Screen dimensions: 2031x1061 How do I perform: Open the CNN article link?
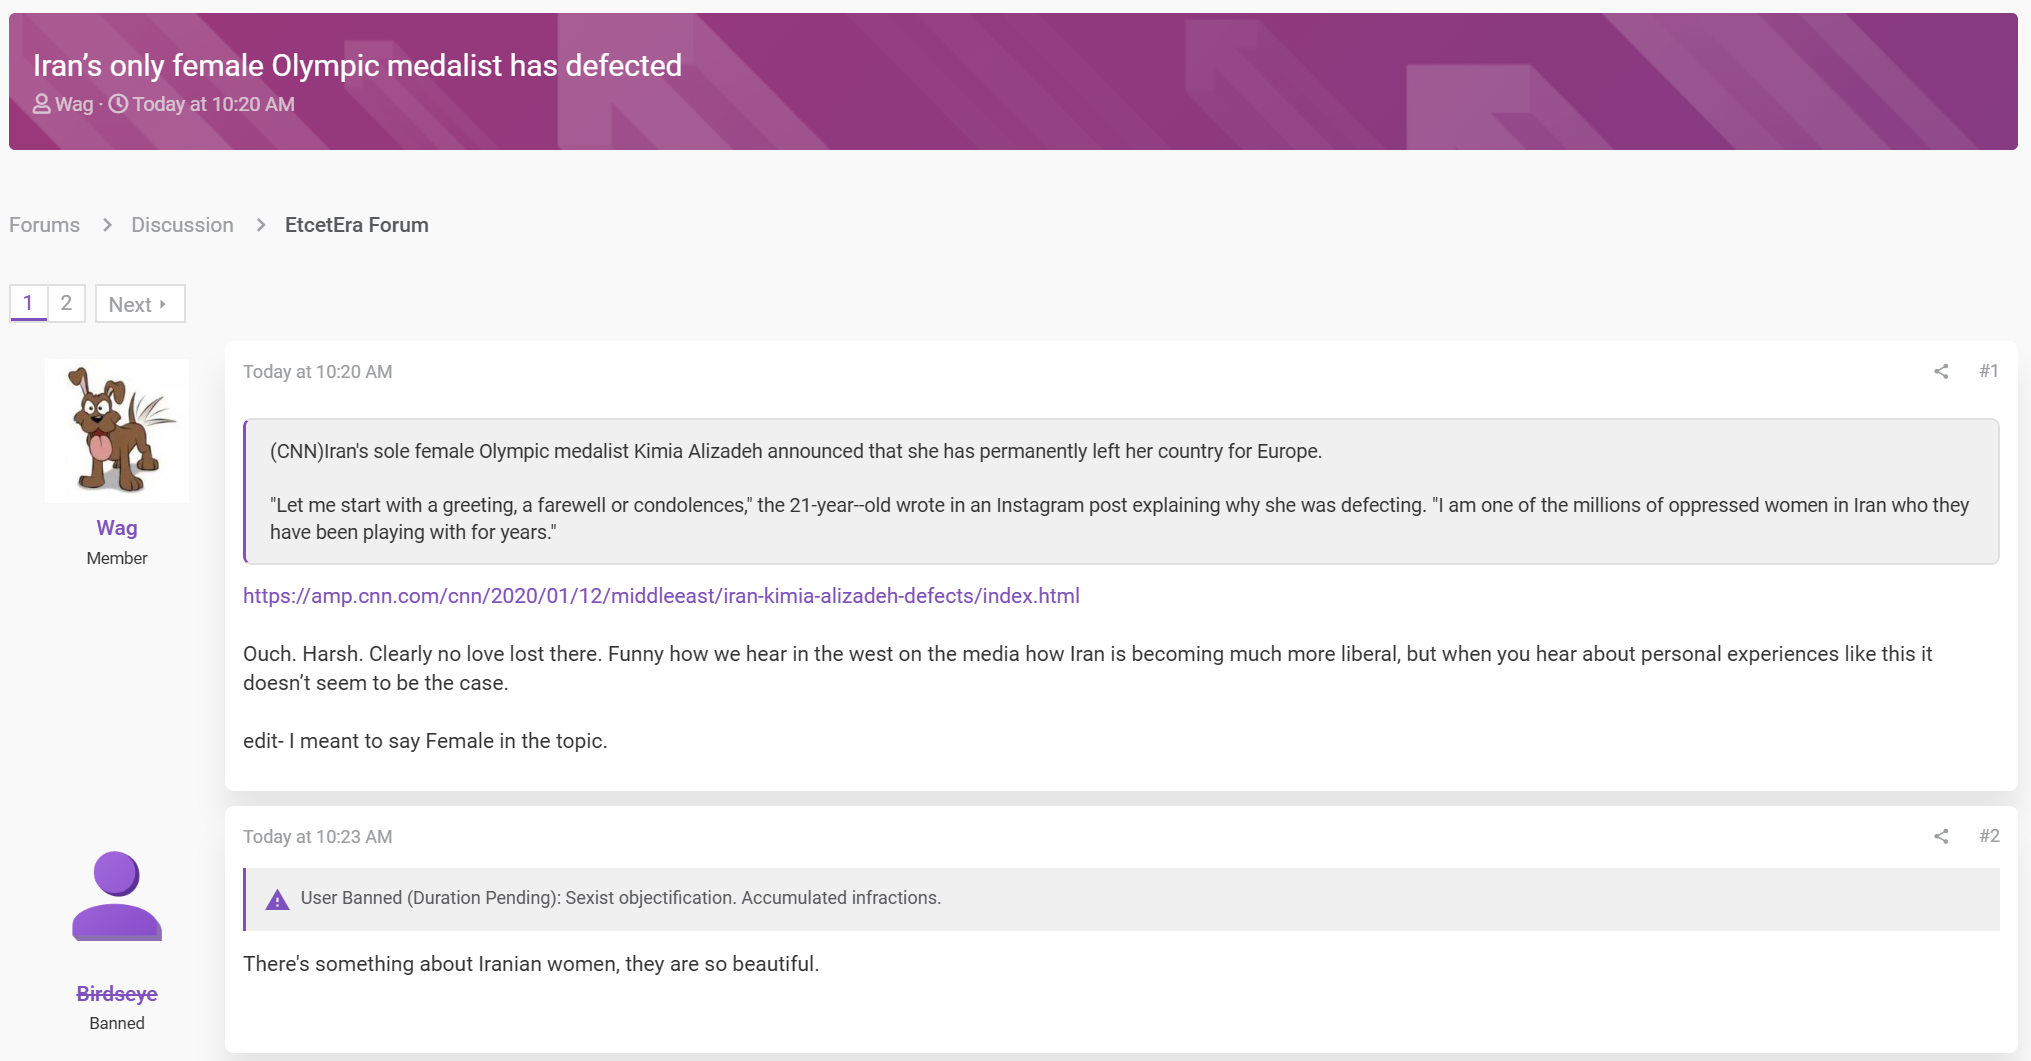(661, 596)
